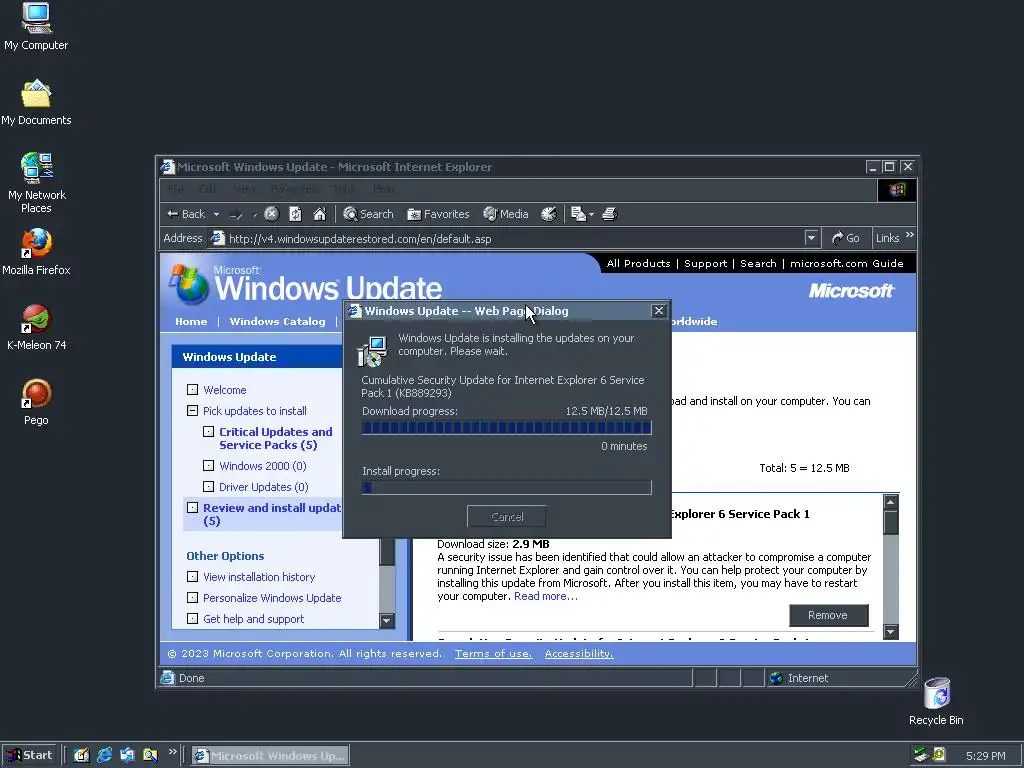
Task: Open the Terms of use link
Action: (493, 654)
